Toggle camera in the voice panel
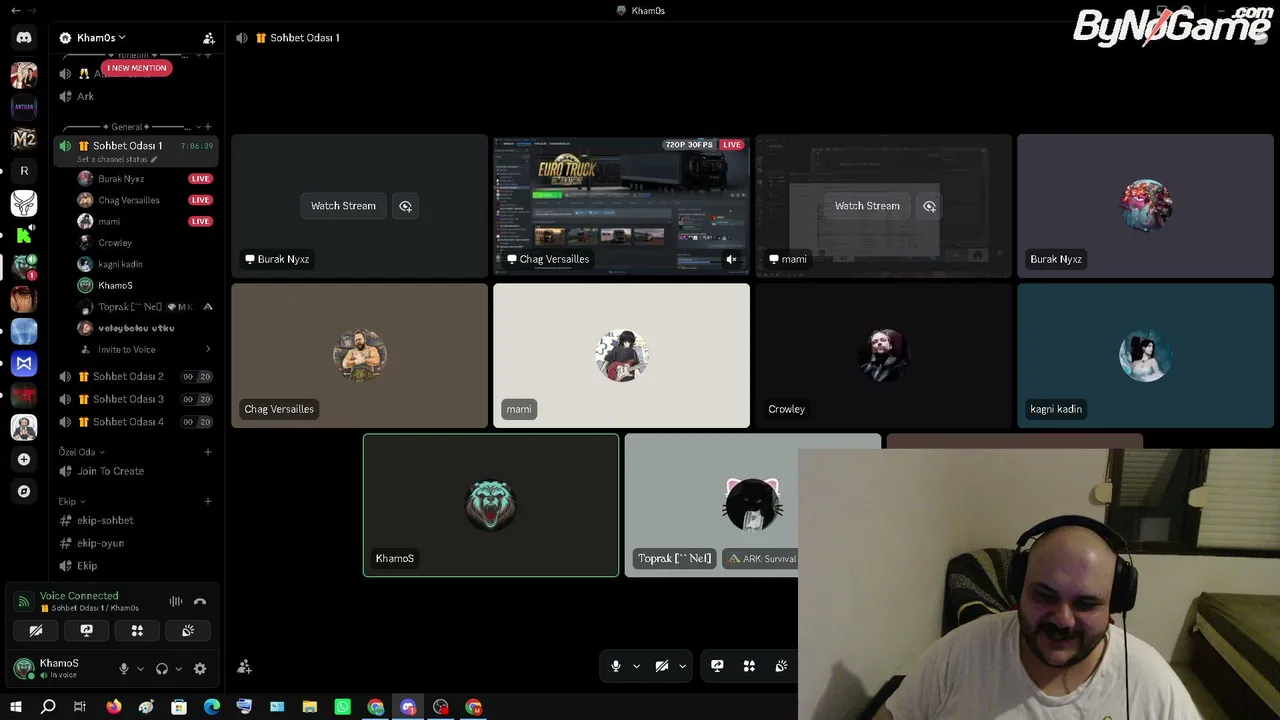Image resolution: width=1280 pixels, height=720 pixels. 35,631
